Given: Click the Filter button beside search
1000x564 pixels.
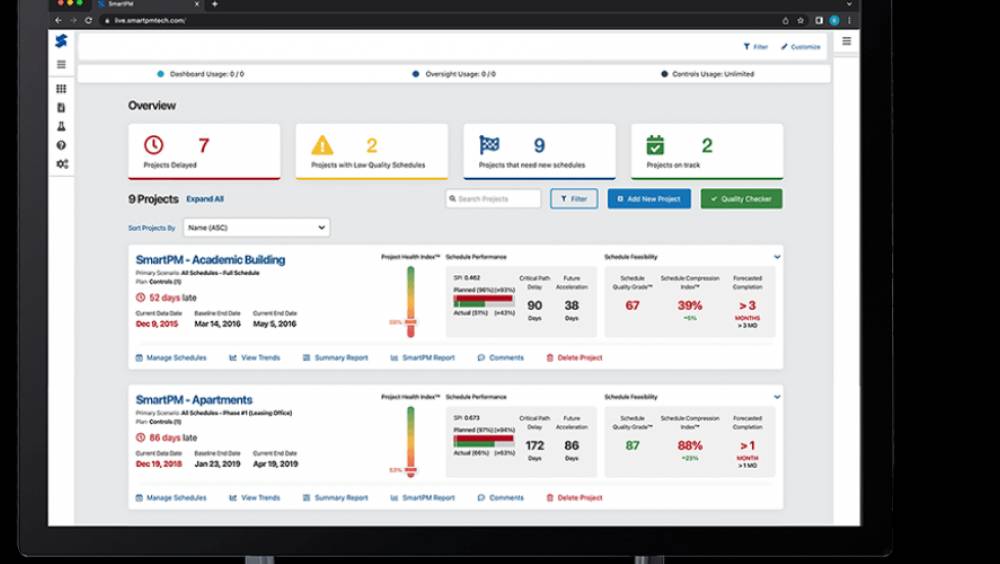Looking at the screenshot, I should pyautogui.click(x=574, y=198).
